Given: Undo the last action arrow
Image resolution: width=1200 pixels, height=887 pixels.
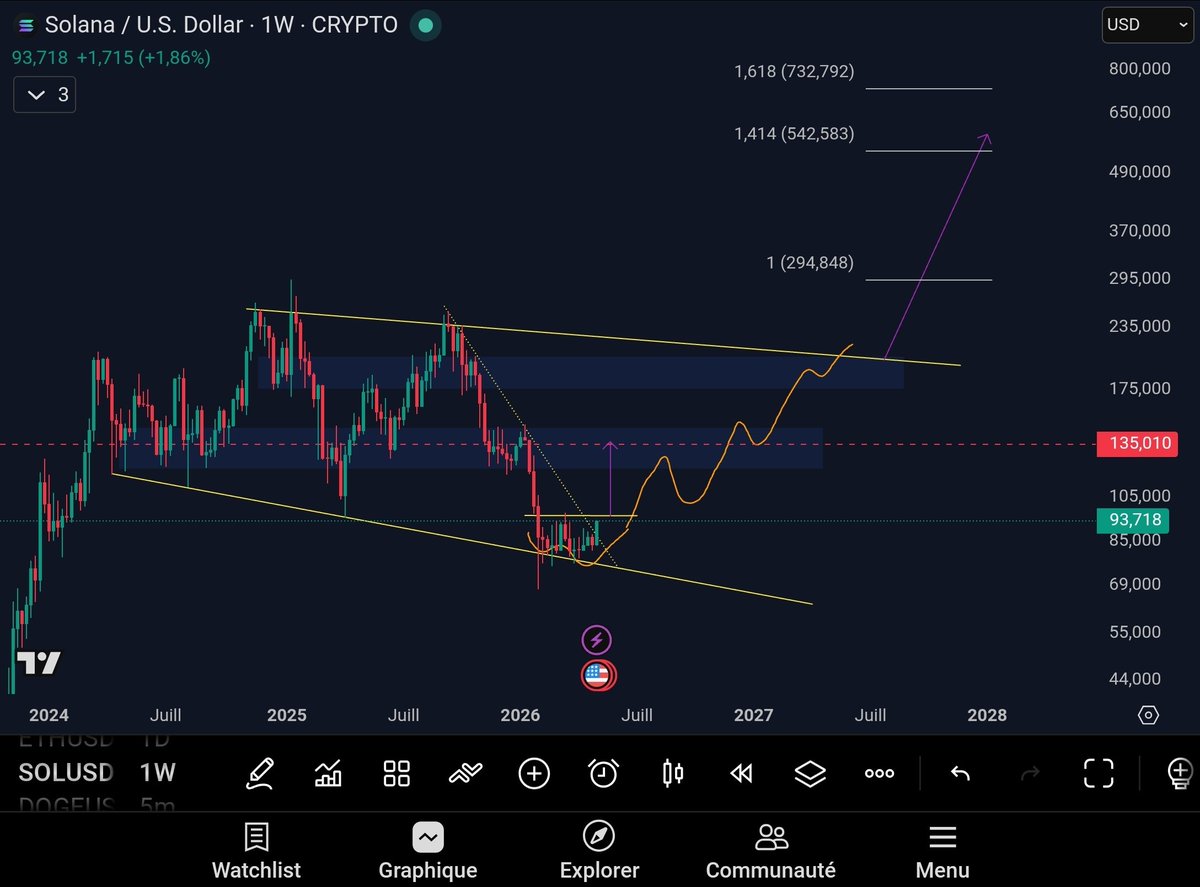Looking at the screenshot, I should coord(960,773).
